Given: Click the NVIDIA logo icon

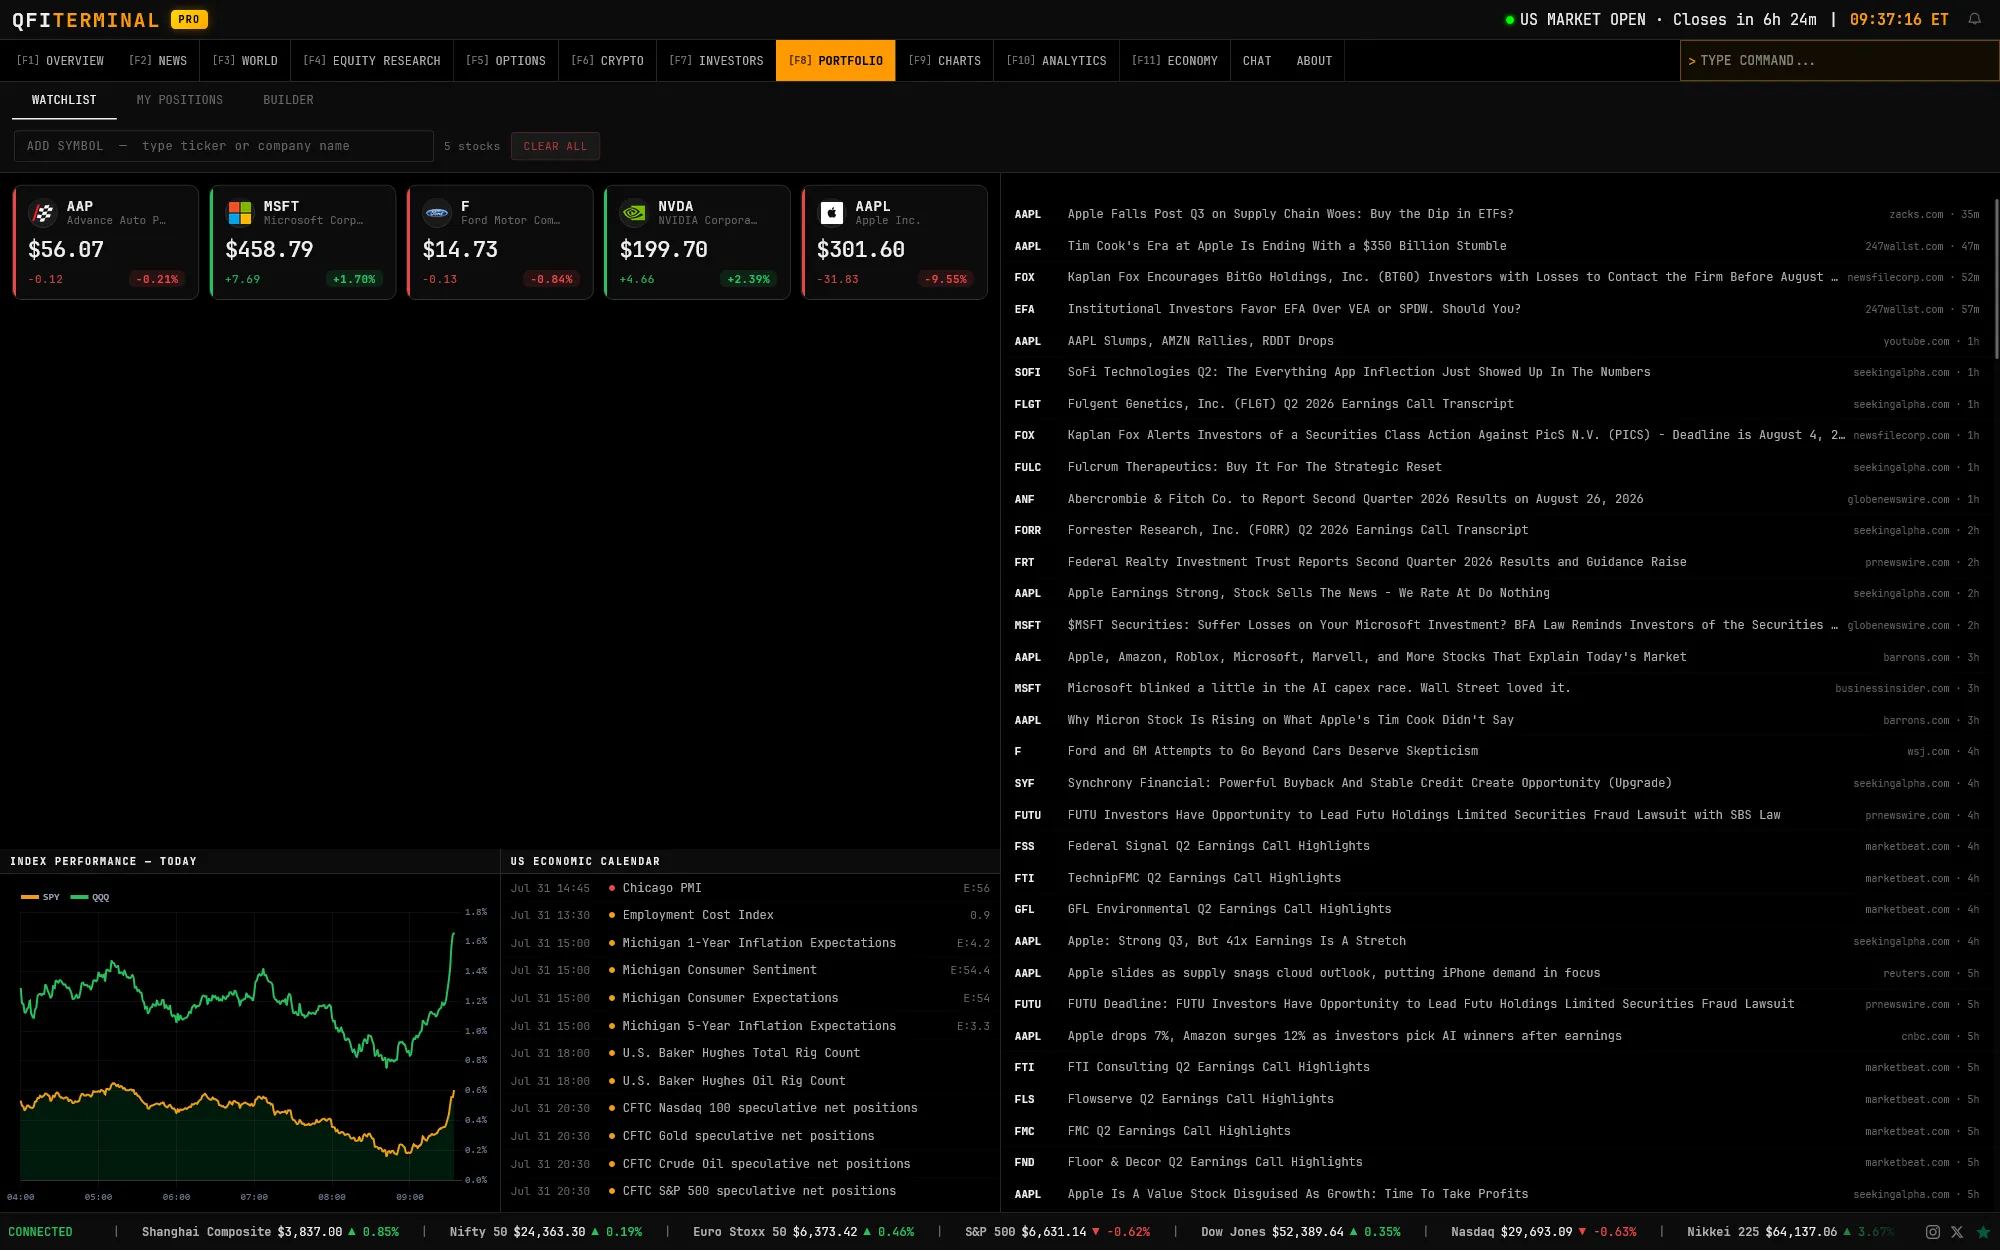Looking at the screenshot, I should (x=634, y=213).
